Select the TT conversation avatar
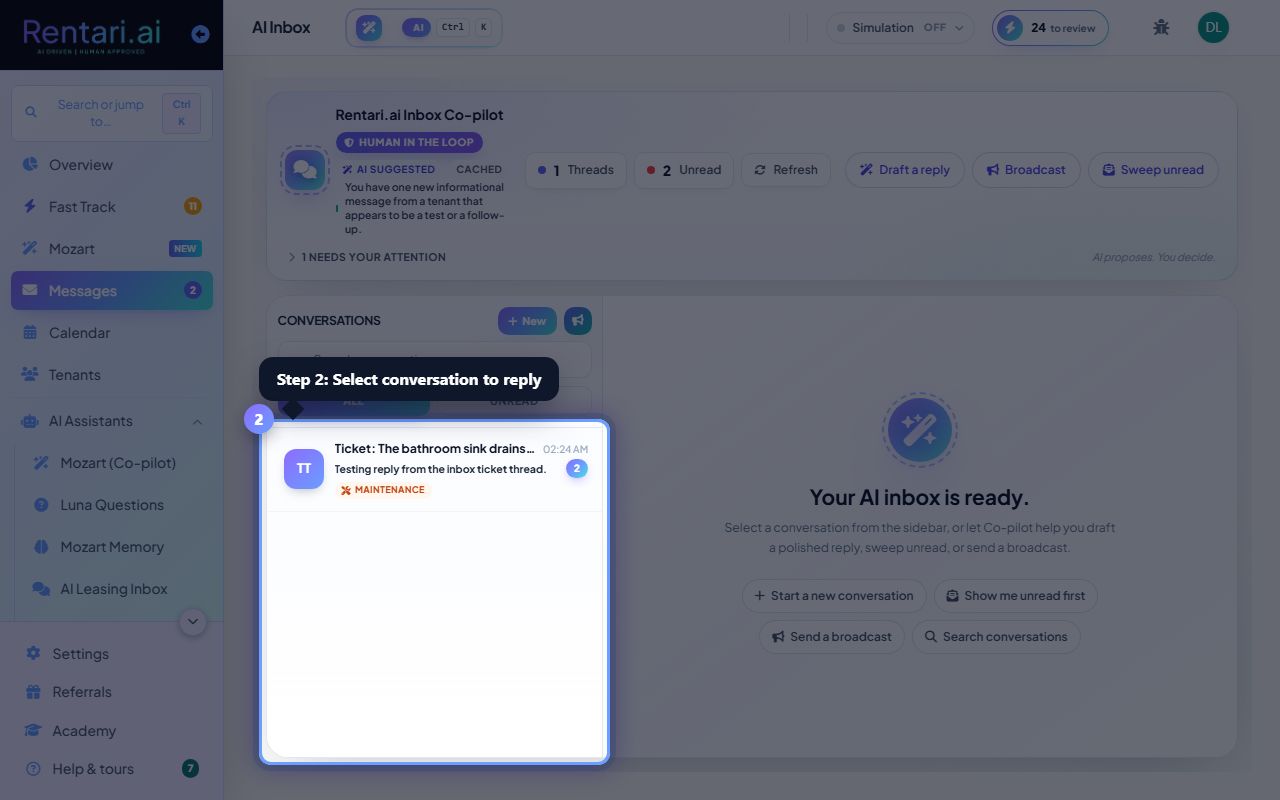Viewport: 1280px width, 800px height. click(x=304, y=469)
